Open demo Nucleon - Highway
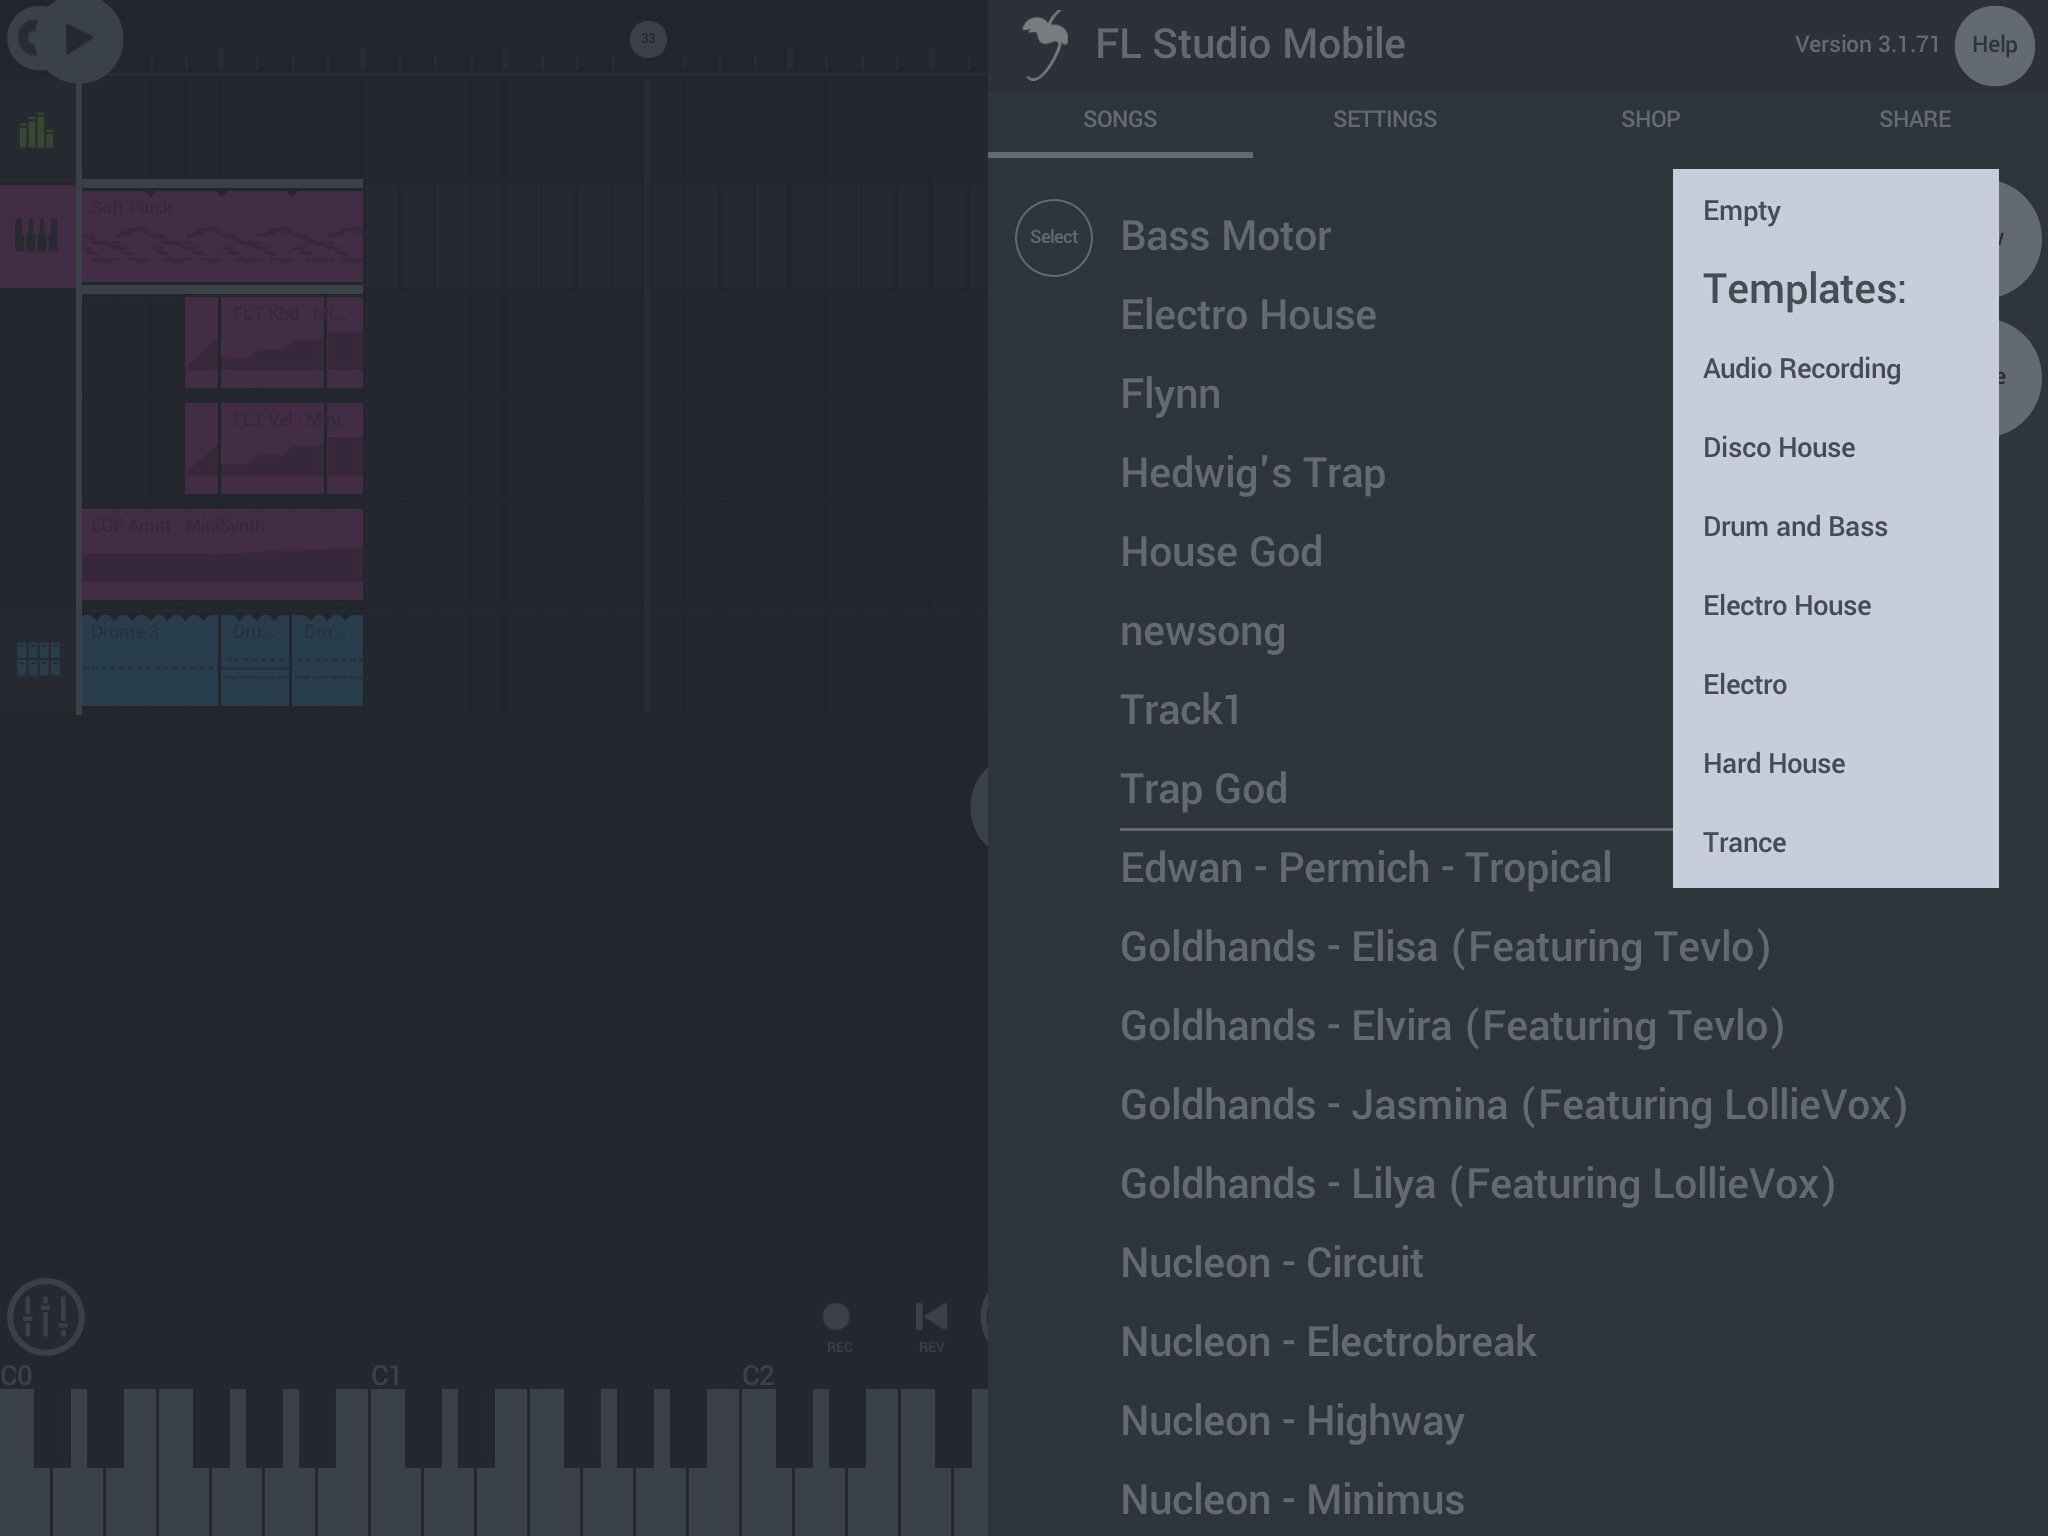 (x=1292, y=1422)
